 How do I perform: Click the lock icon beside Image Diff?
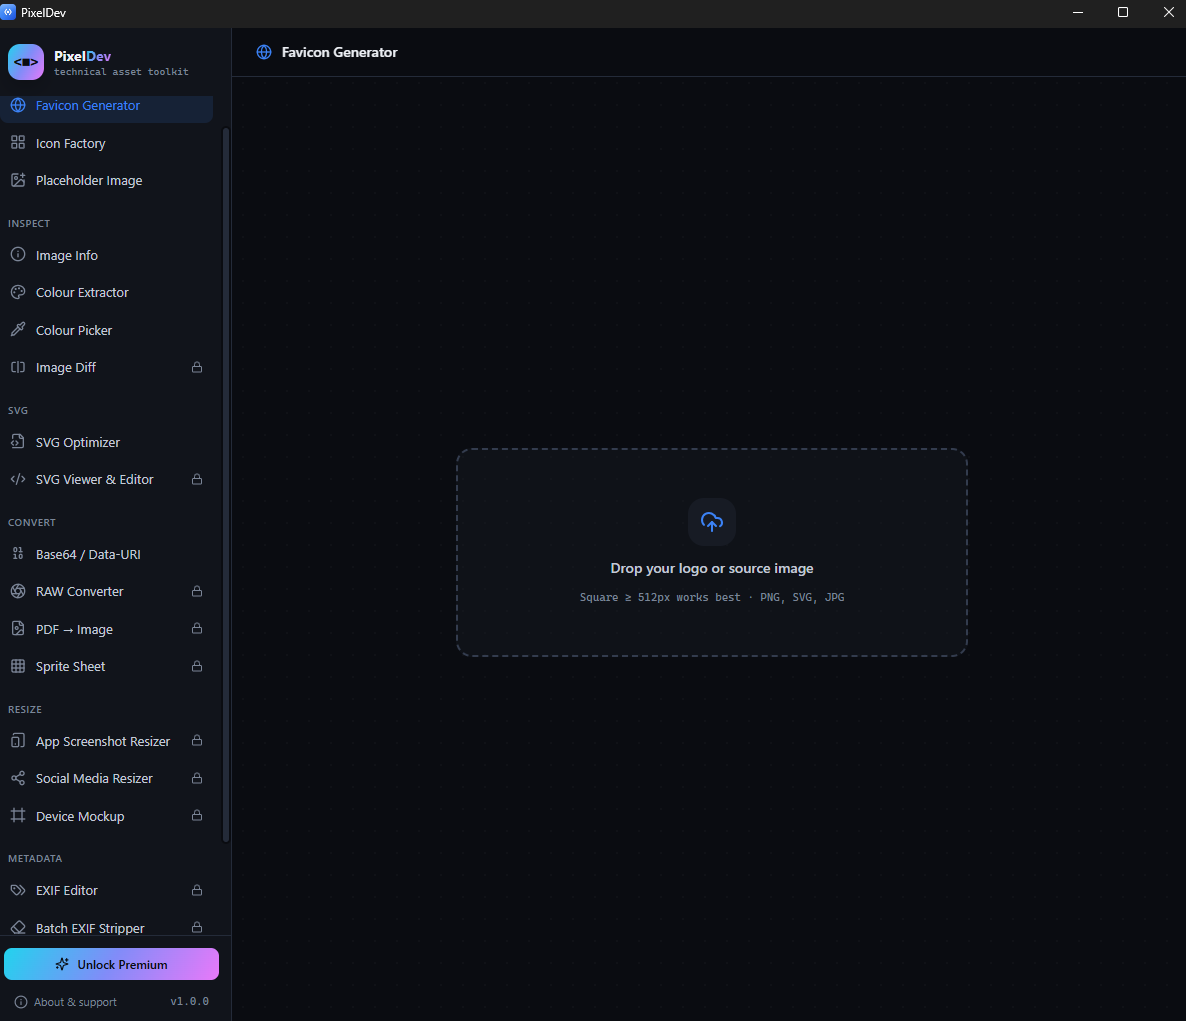pos(197,367)
